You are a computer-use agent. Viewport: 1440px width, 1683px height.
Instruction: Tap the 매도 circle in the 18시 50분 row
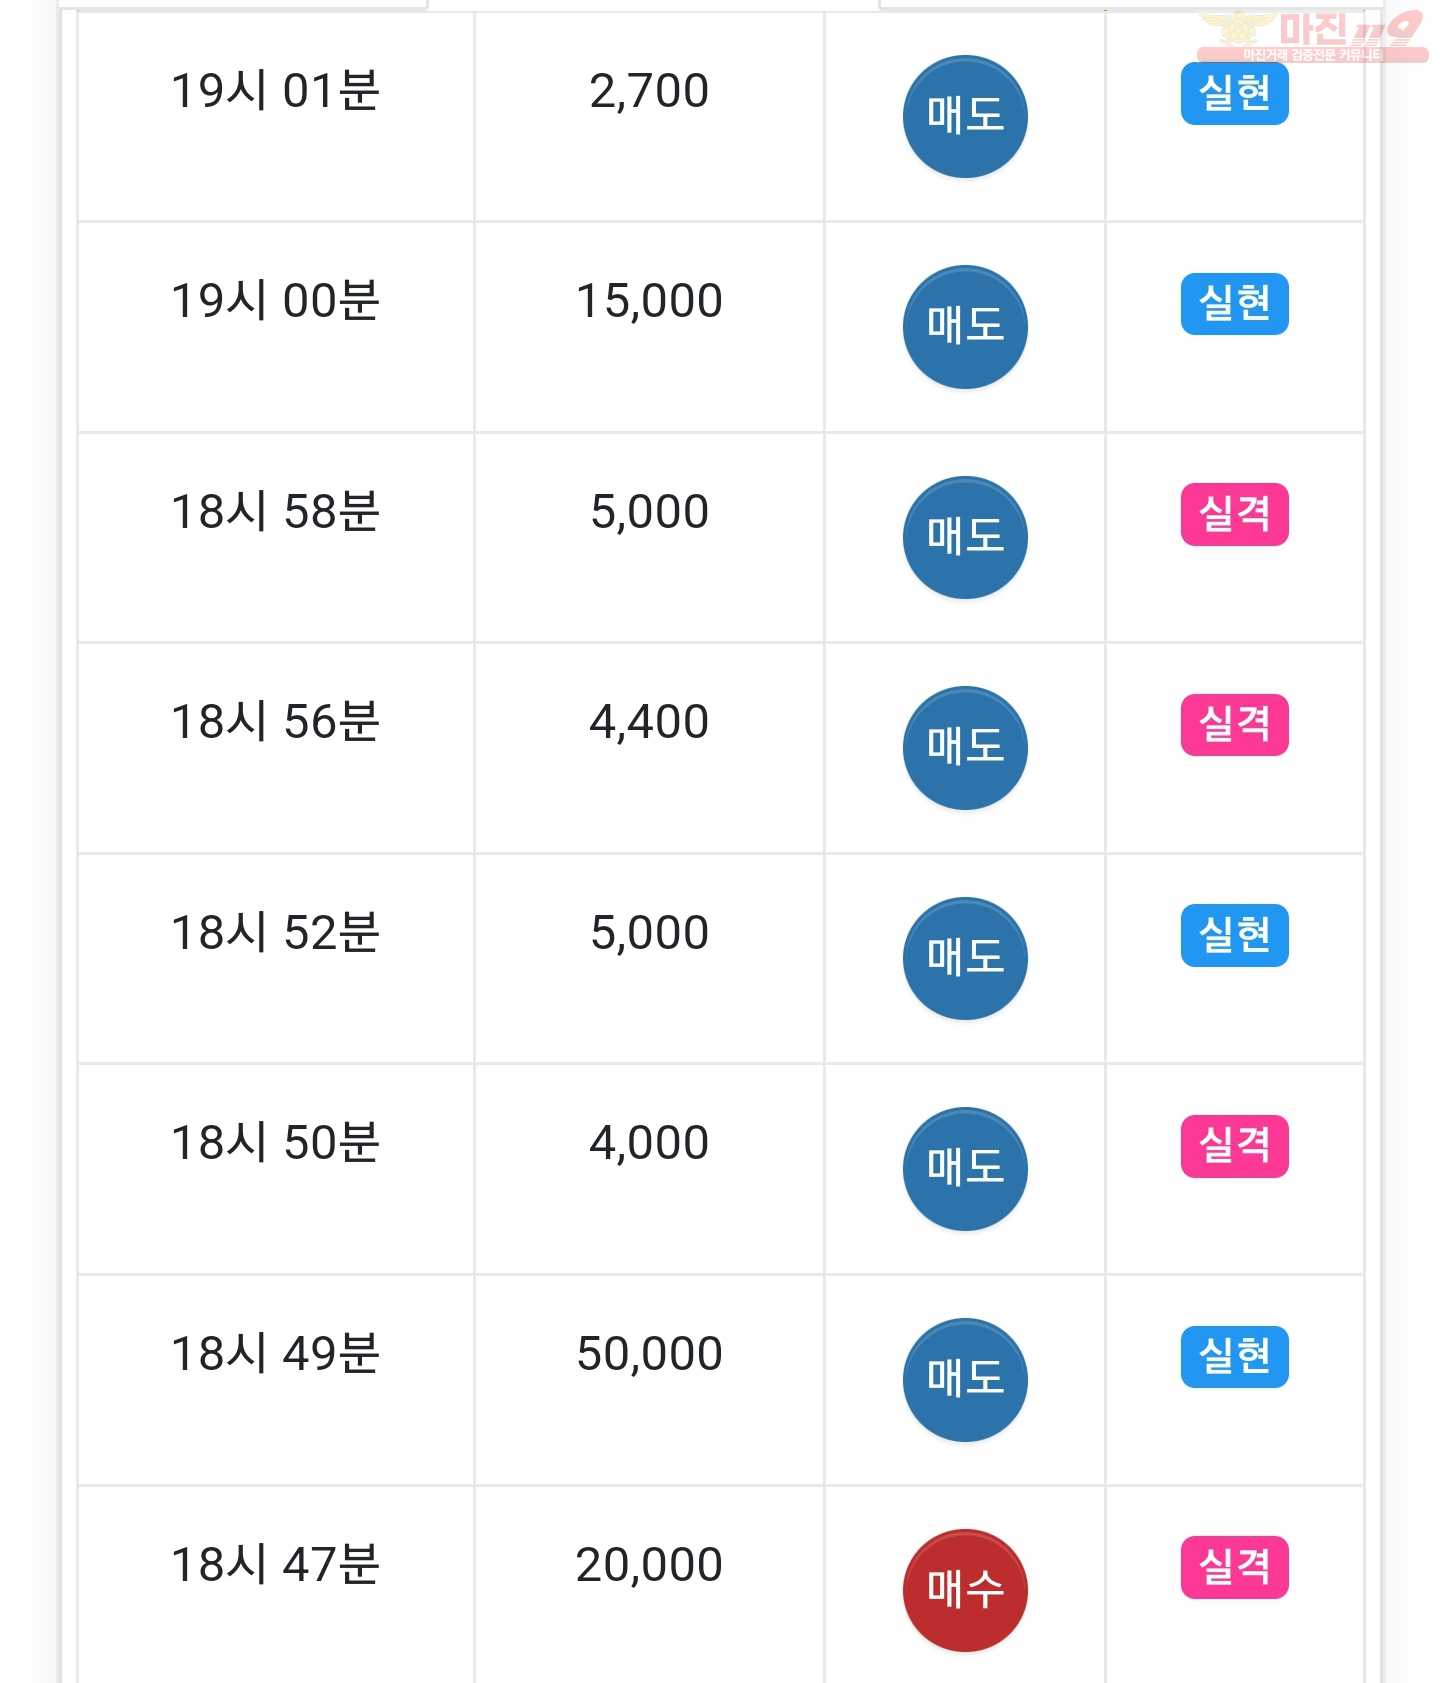[965, 1169]
